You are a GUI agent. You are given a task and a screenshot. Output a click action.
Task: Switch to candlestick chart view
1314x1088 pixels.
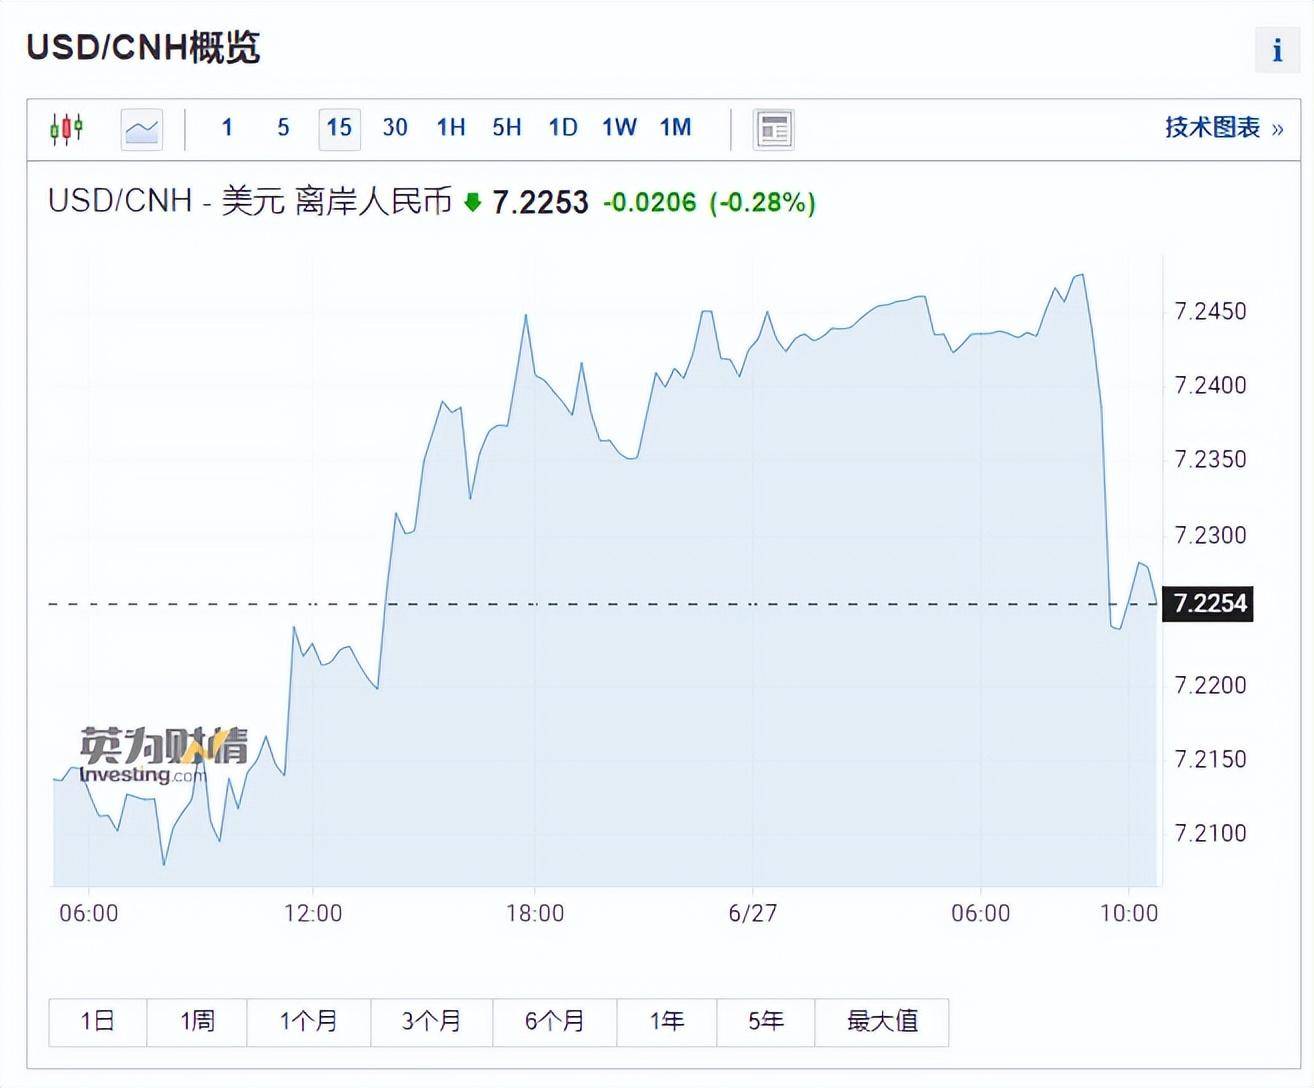66,129
